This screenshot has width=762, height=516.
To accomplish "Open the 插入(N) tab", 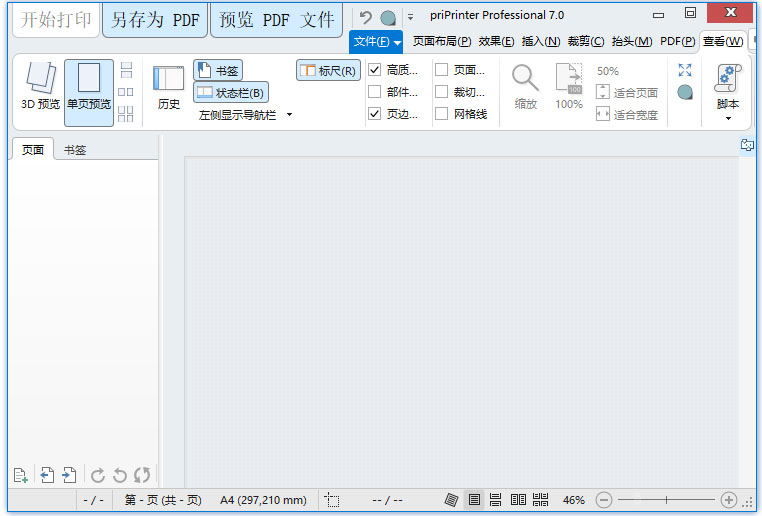I will tap(541, 42).
